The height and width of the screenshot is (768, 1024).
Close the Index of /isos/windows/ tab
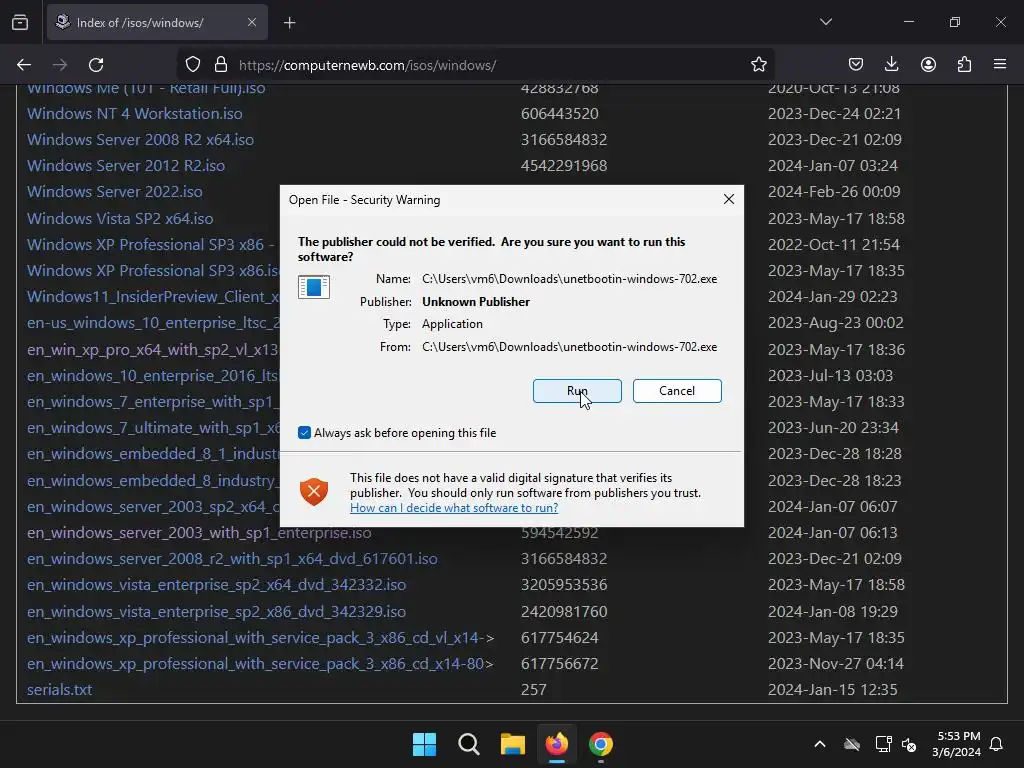click(251, 22)
